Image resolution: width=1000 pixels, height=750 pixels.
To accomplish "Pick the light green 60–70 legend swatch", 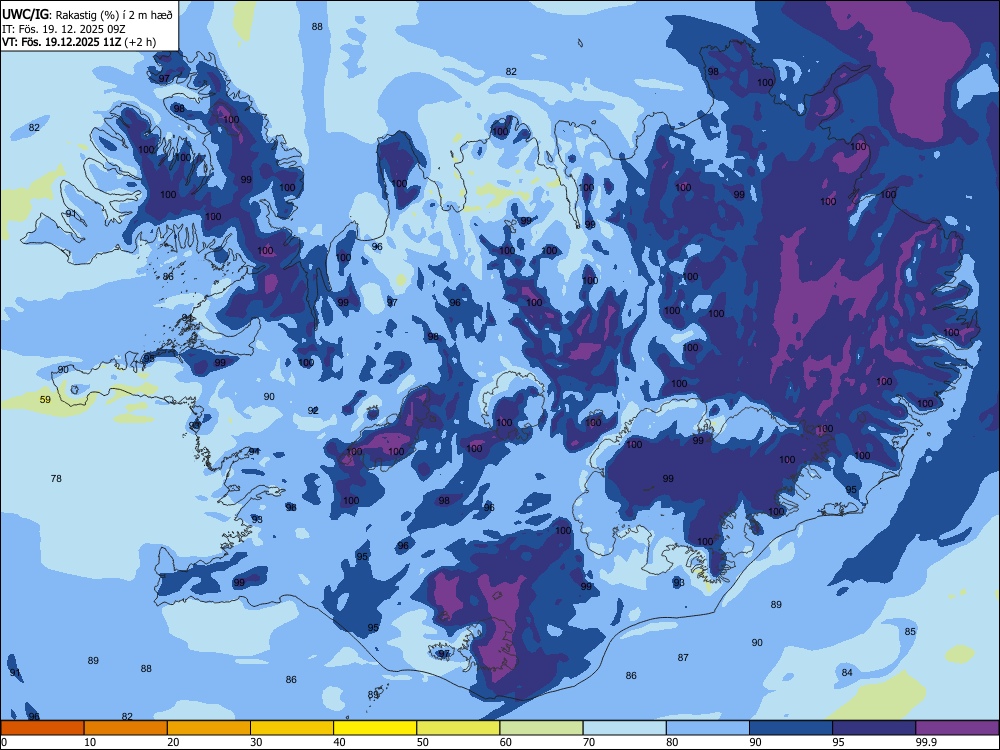I will pos(541,728).
